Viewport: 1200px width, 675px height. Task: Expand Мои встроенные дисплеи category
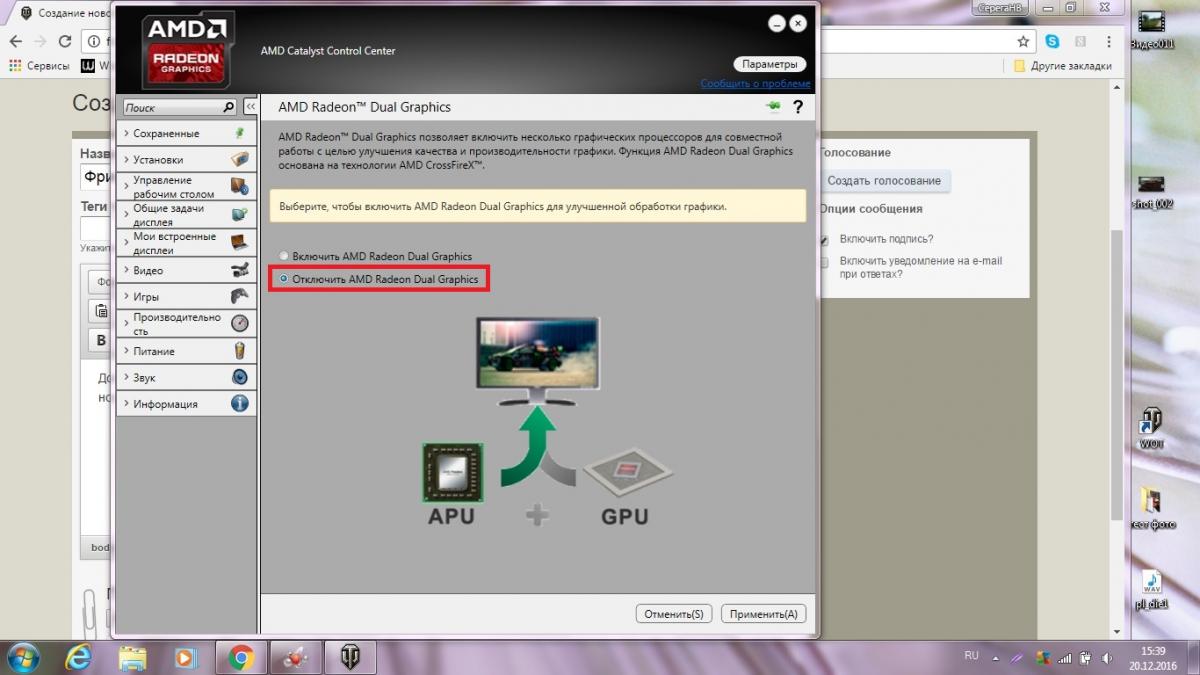point(186,242)
